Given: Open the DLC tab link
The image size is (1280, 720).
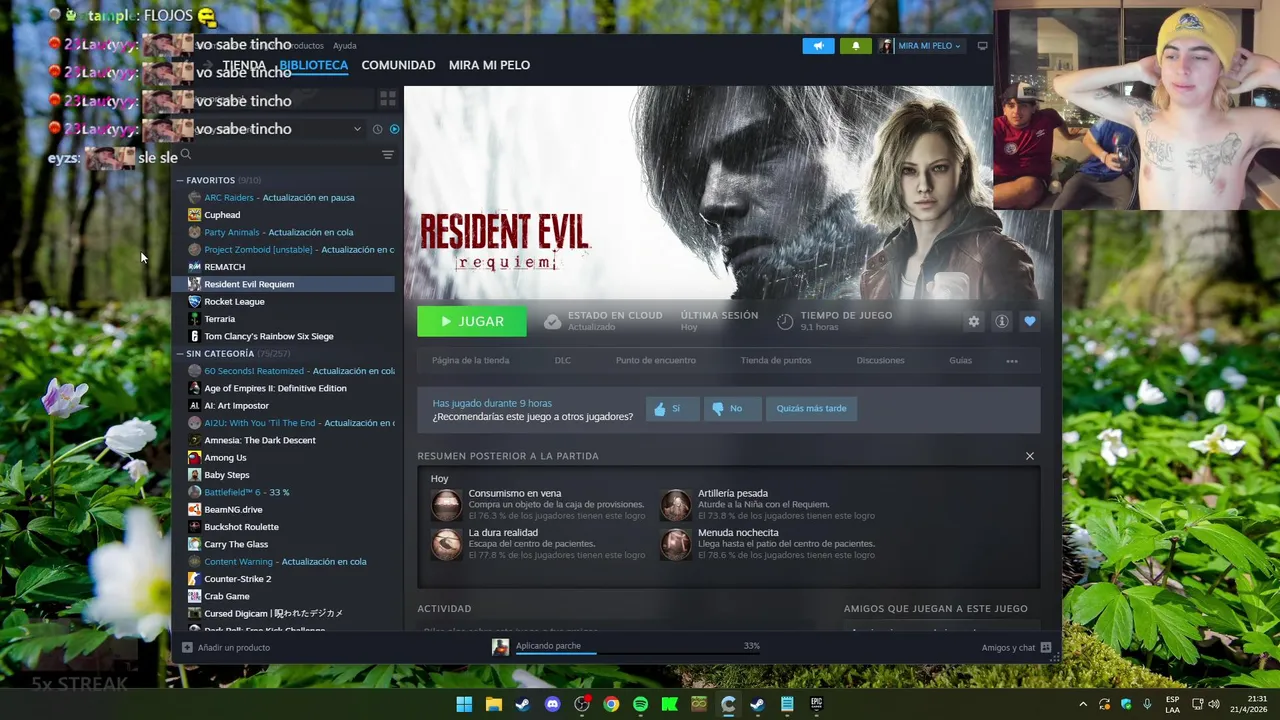Looking at the screenshot, I should [563, 361].
